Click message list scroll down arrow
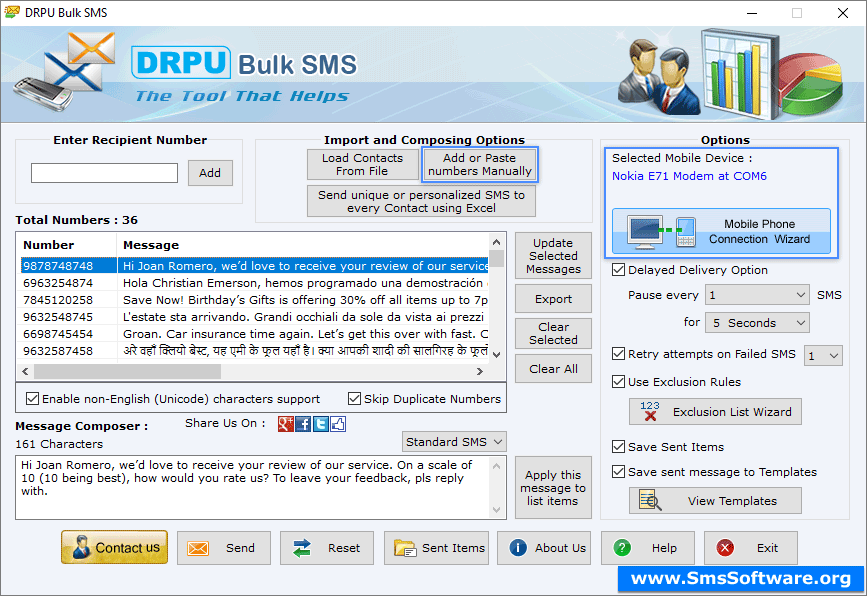867x596 pixels. [497, 355]
